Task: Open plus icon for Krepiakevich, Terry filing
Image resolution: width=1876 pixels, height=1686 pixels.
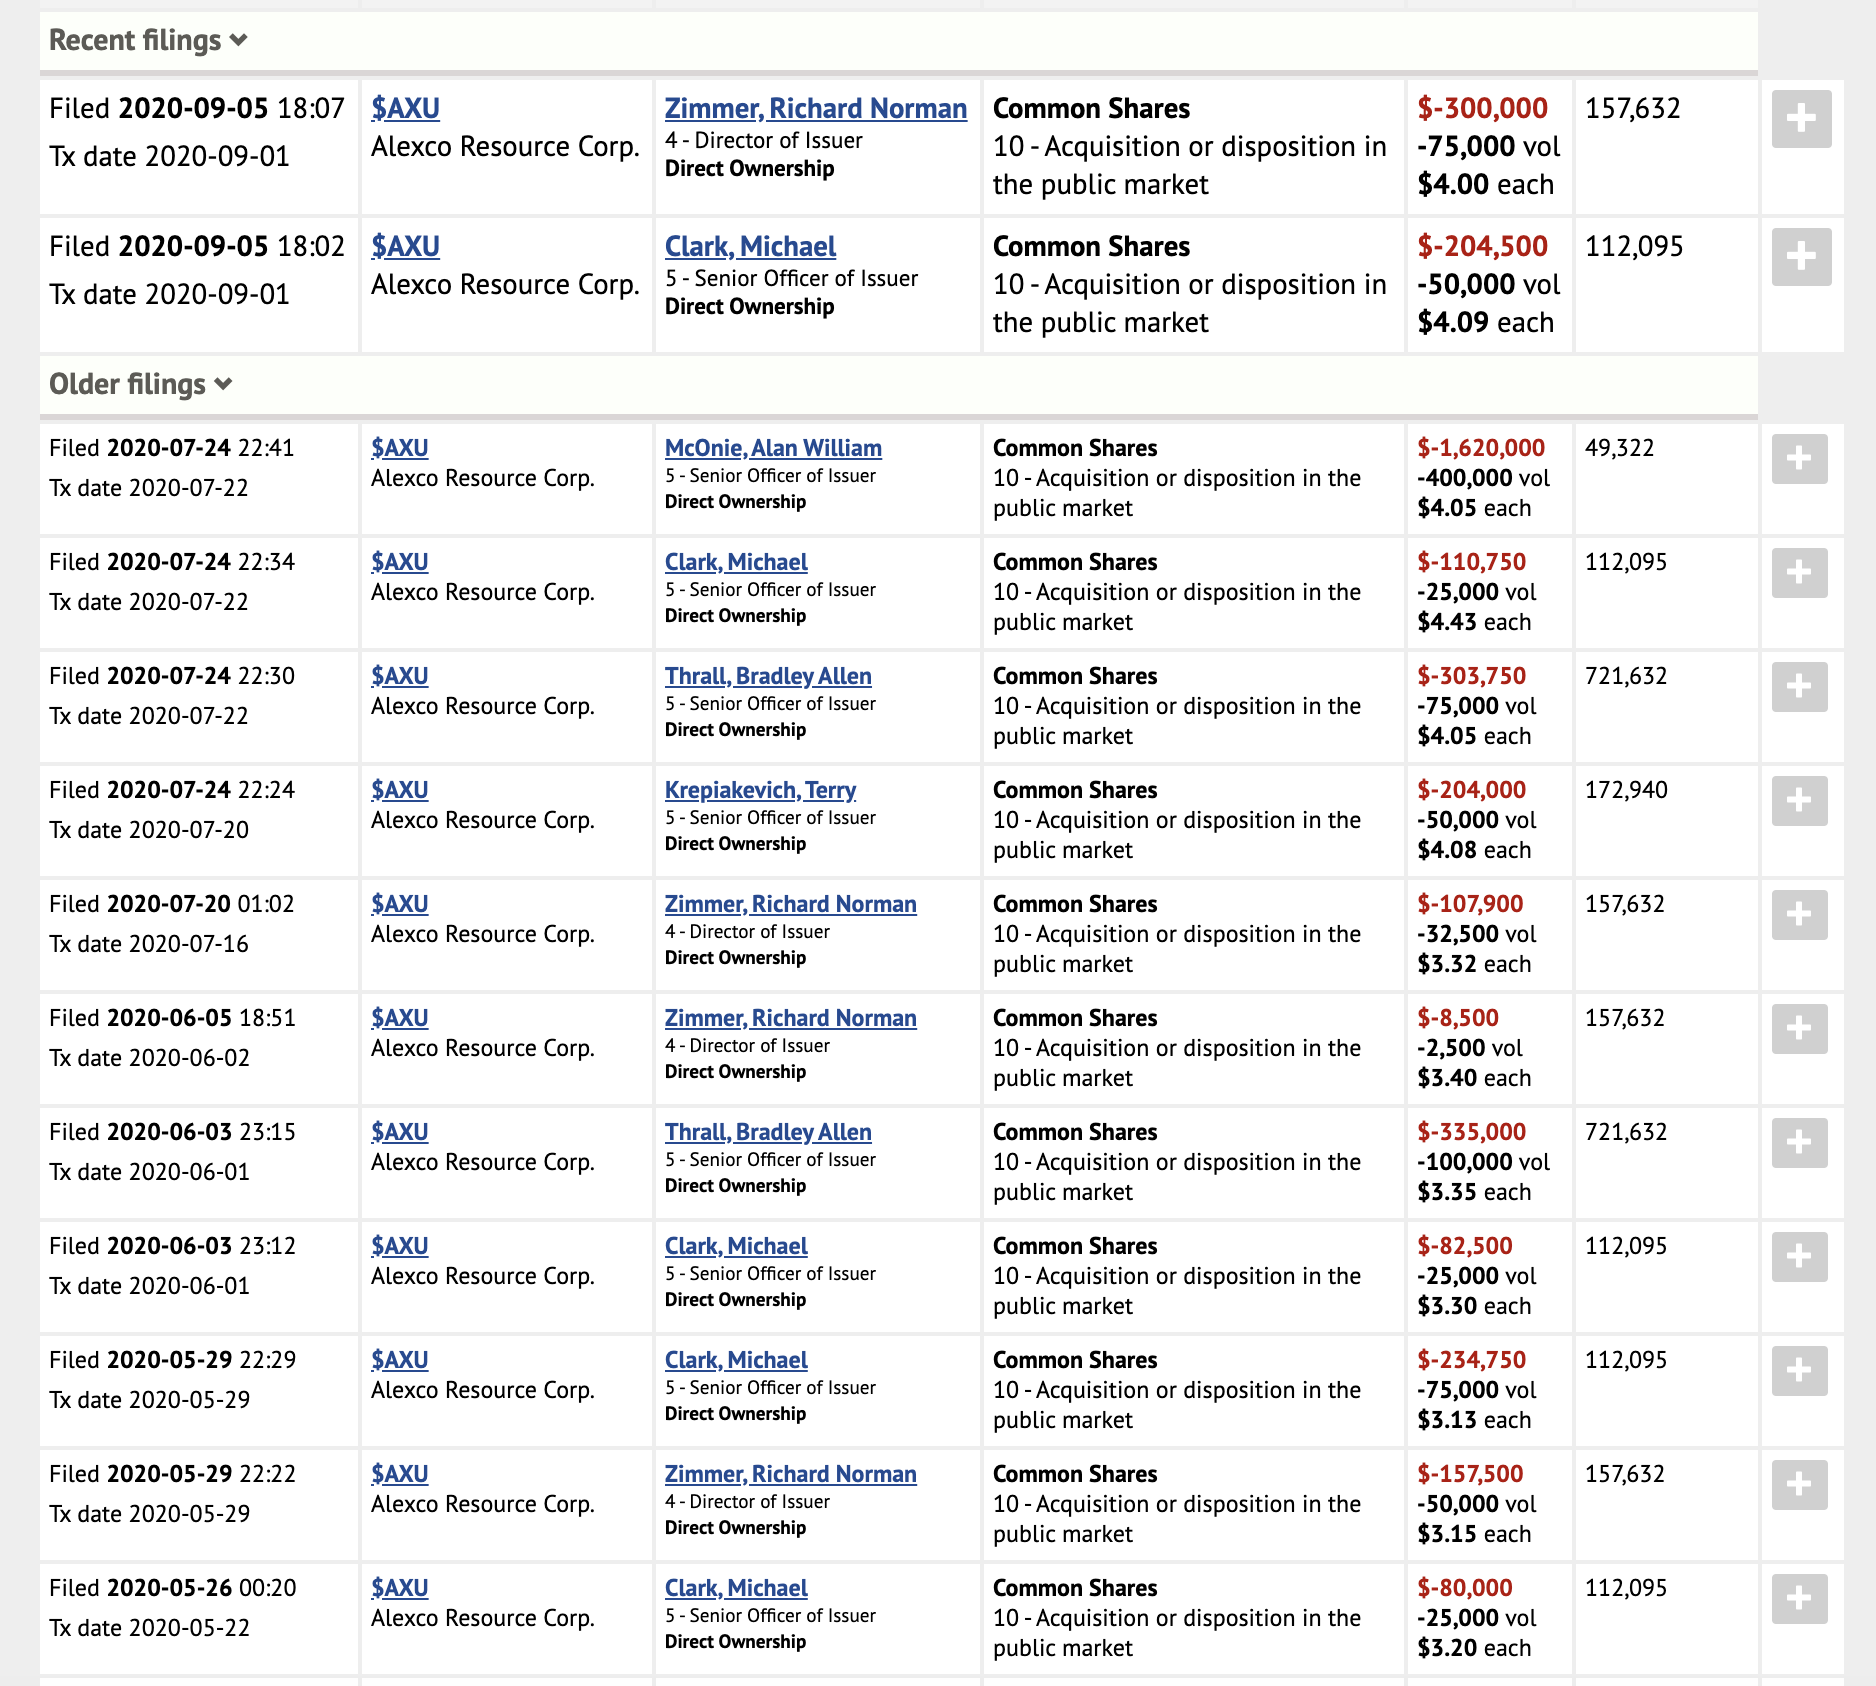Action: coord(1799,801)
